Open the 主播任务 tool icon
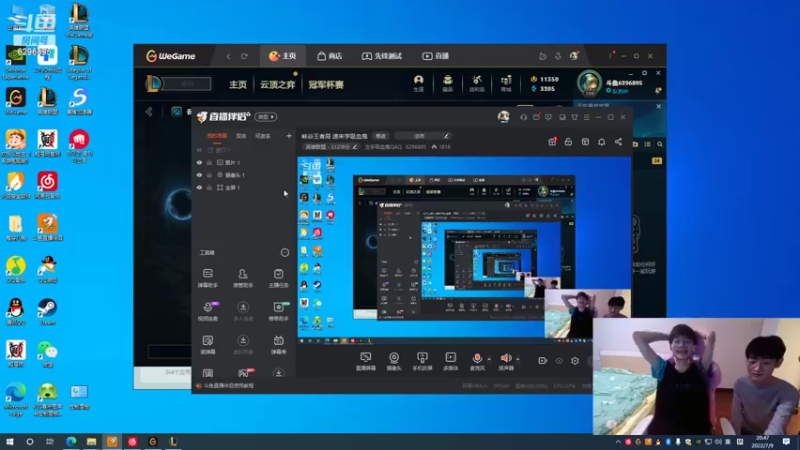The image size is (800, 450). point(279,278)
